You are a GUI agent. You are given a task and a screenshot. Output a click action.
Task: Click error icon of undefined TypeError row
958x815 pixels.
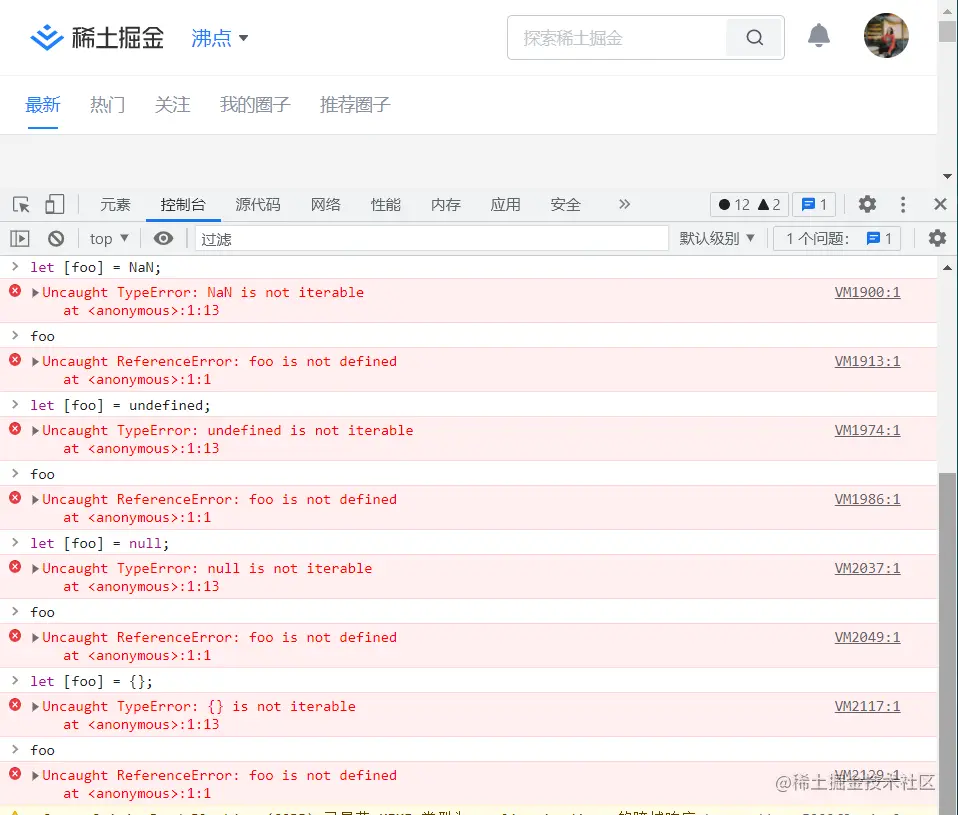(x=15, y=429)
